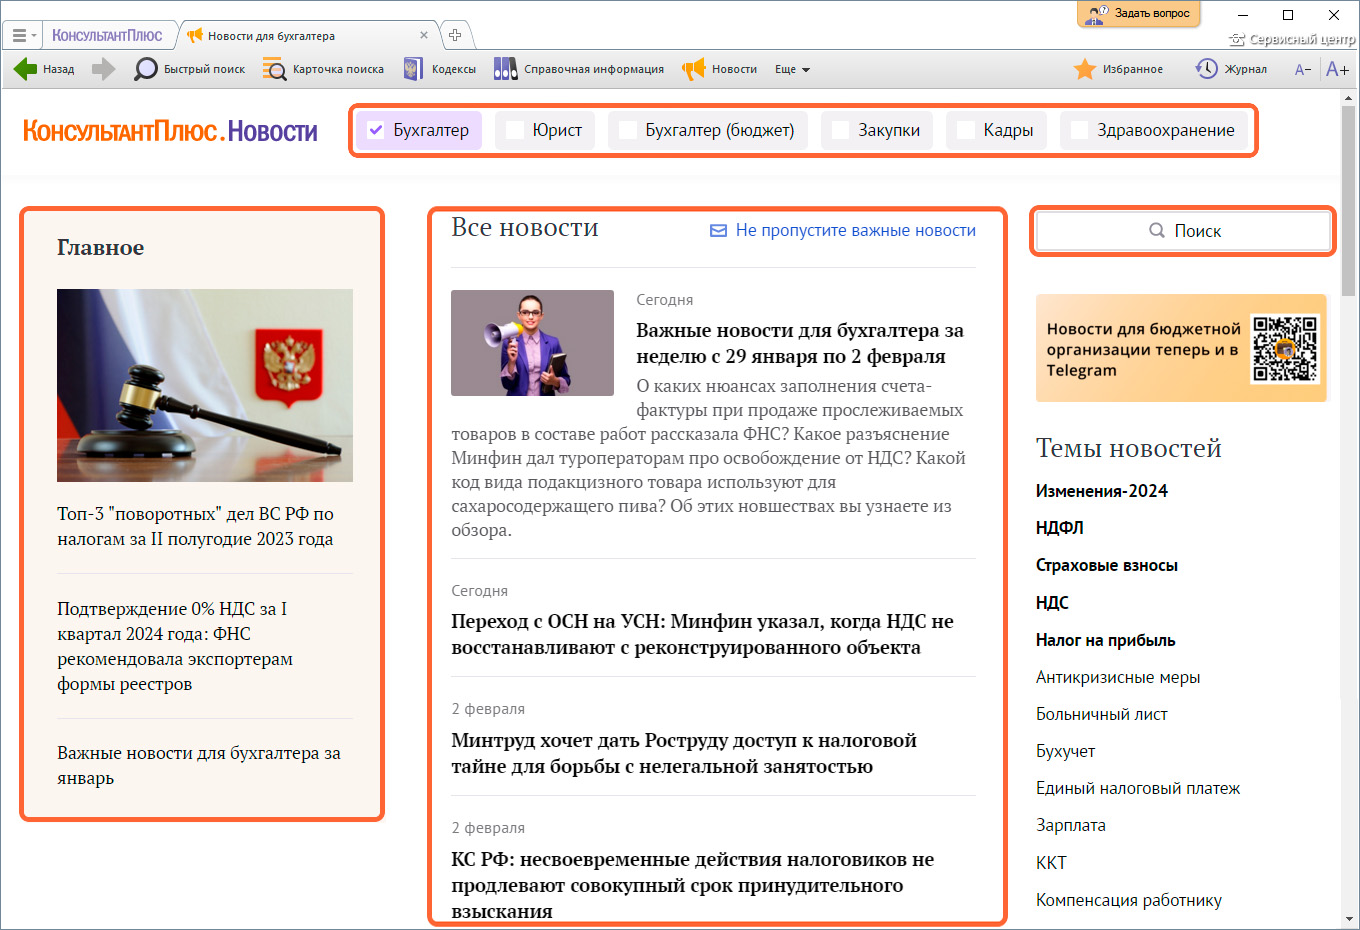Enable the Юрист checkbox
The height and width of the screenshot is (930, 1360).
(515, 130)
